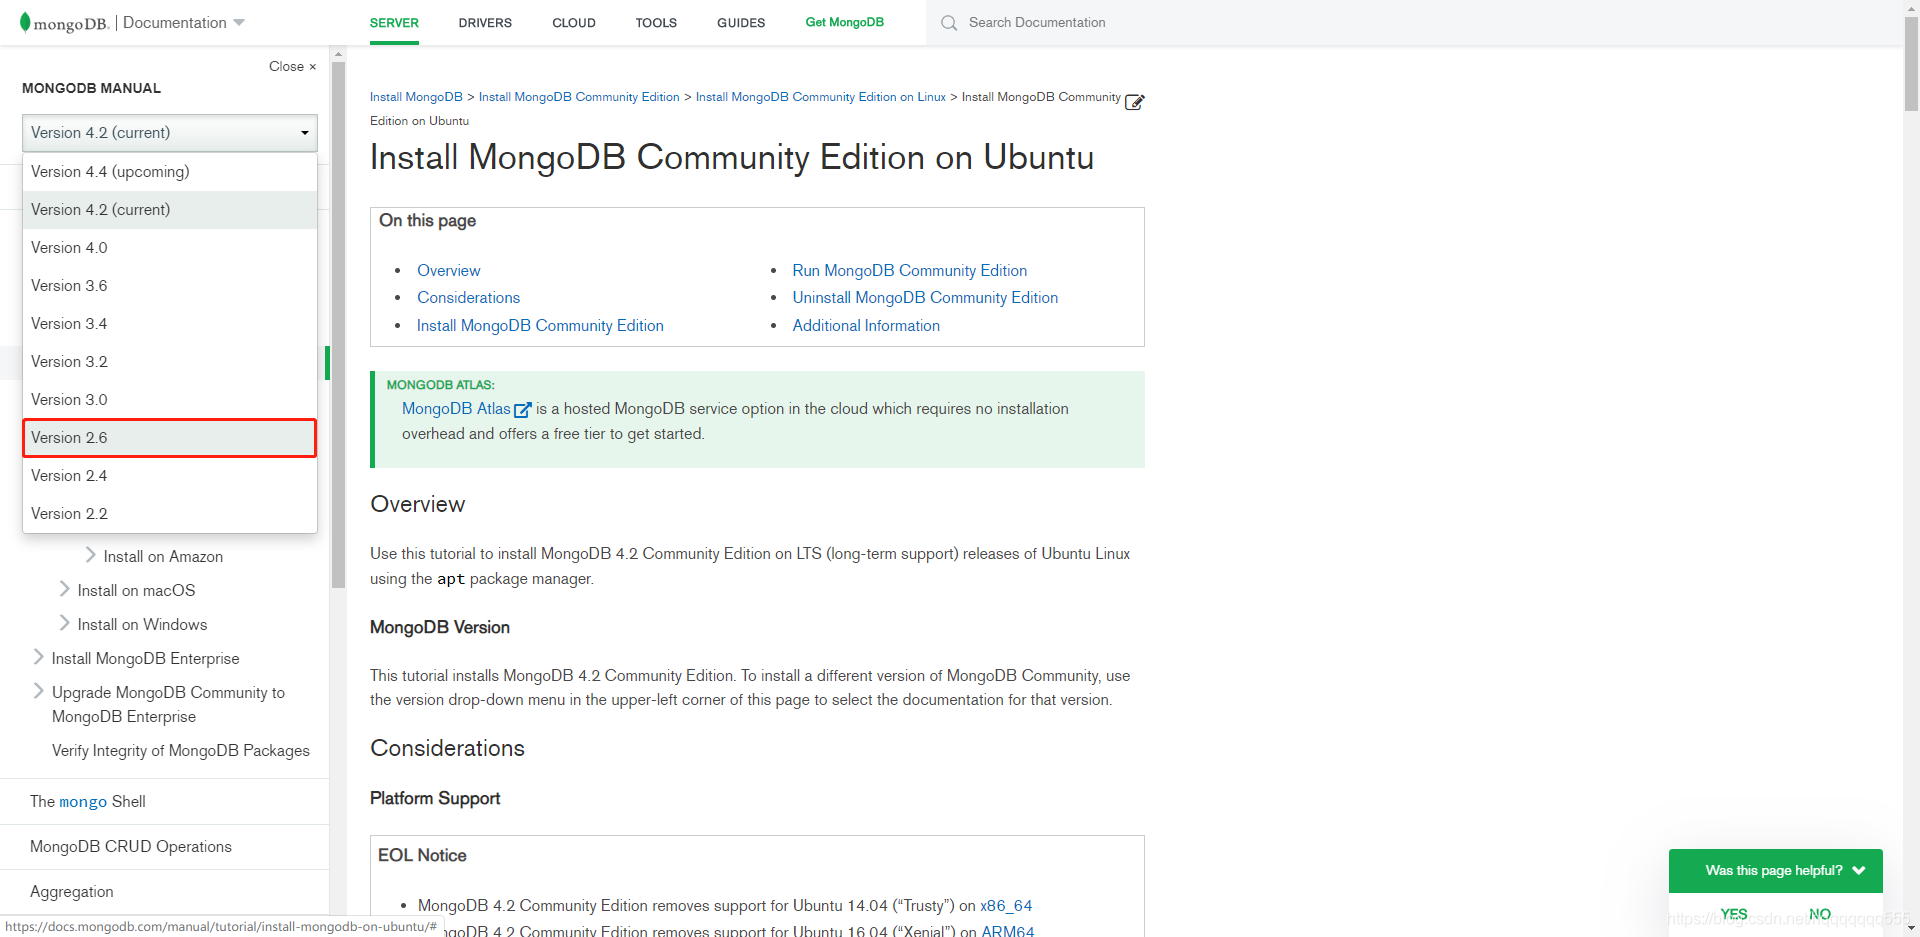Click YES in feedback widget

pyautogui.click(x=1734, y=914)
